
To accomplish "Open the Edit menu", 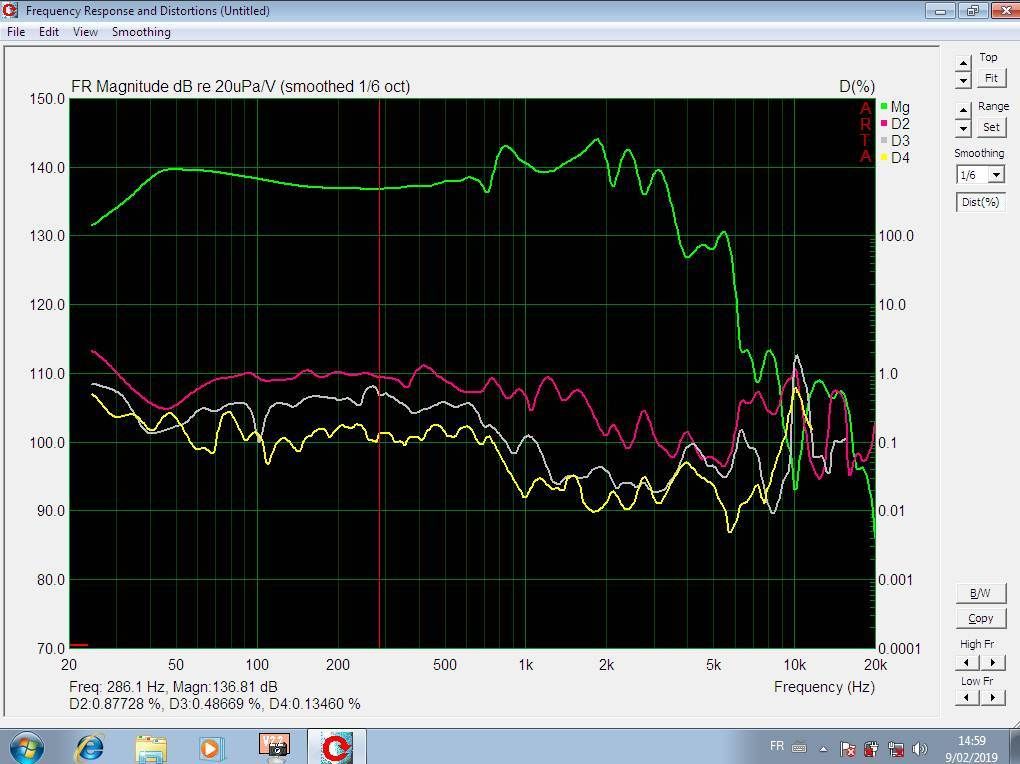I will 49,32.
